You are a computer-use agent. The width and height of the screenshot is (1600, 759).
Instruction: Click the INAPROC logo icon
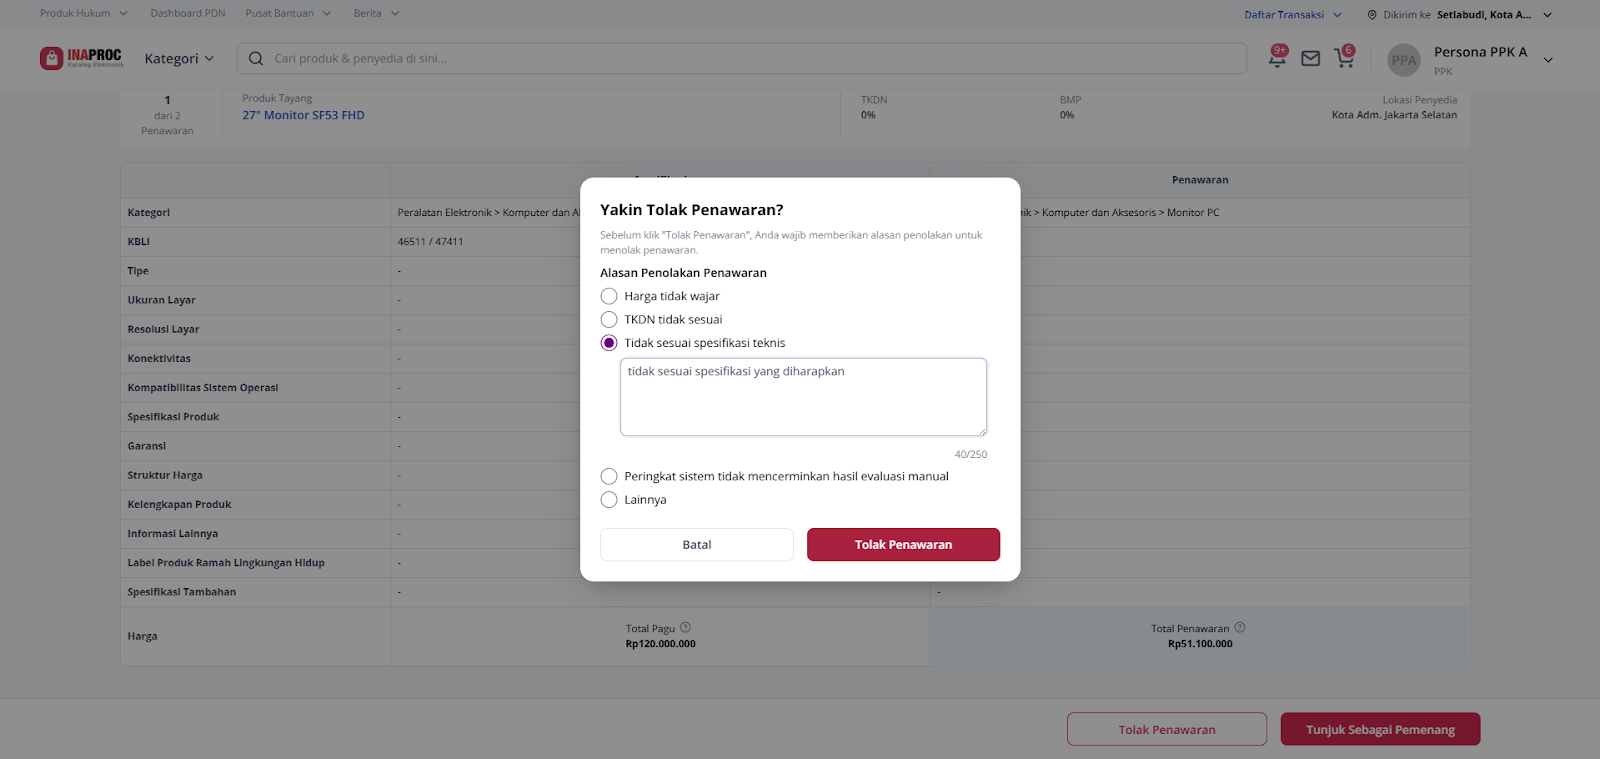coord(52,58)
